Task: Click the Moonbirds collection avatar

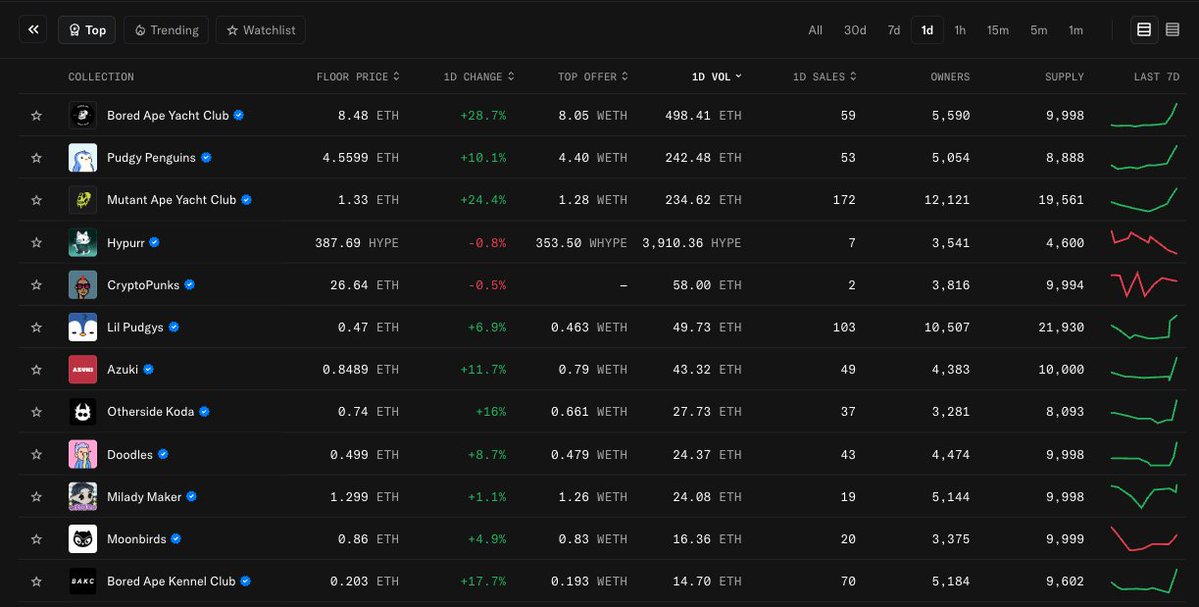Action: [x=82, y=538]
